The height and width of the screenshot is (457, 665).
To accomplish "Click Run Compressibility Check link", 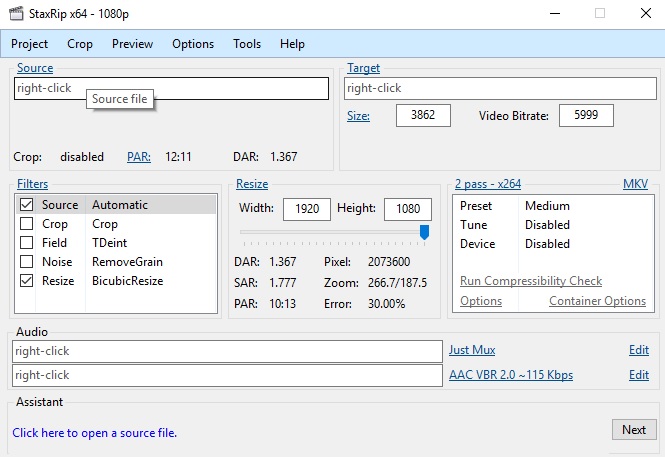I will 531,281.
